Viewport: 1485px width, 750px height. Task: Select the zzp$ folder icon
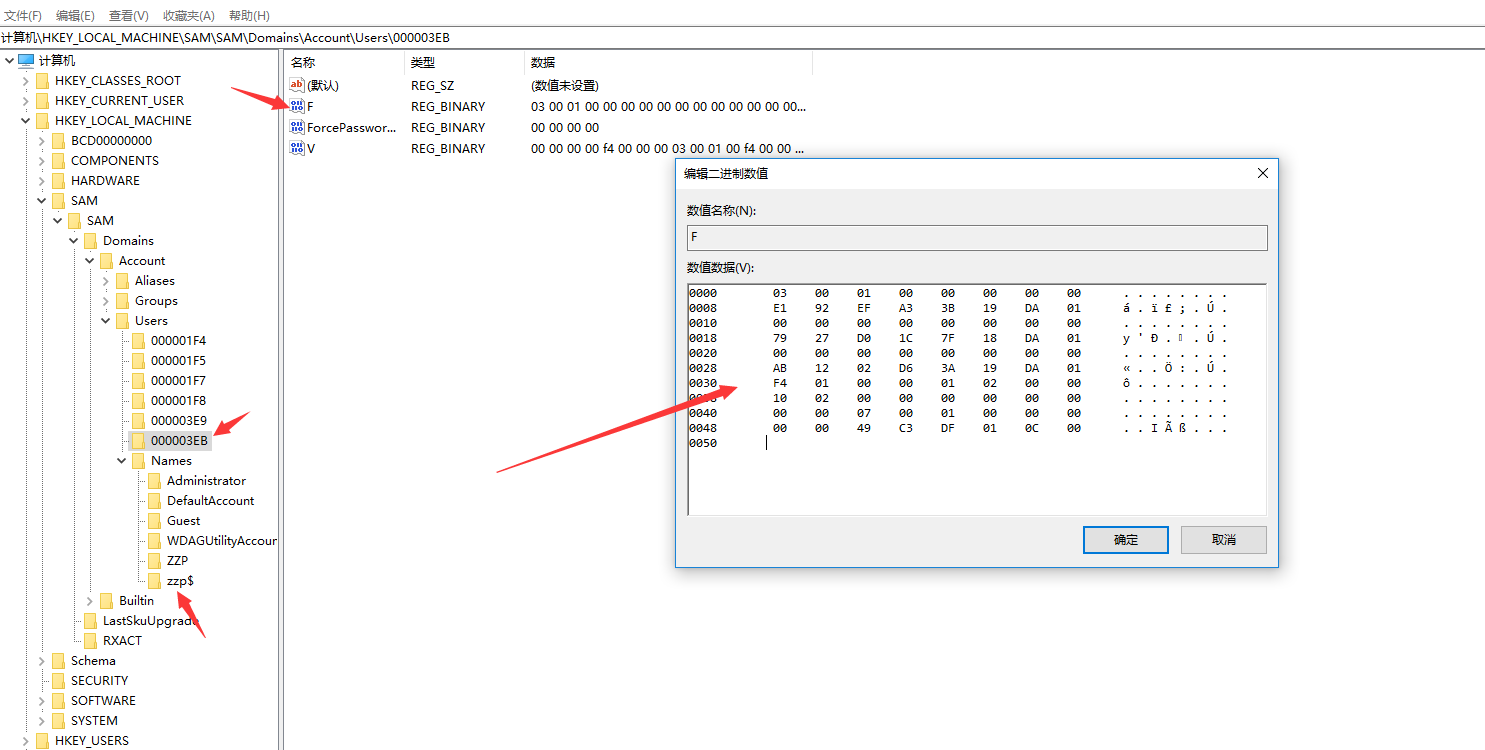[154, 580]
